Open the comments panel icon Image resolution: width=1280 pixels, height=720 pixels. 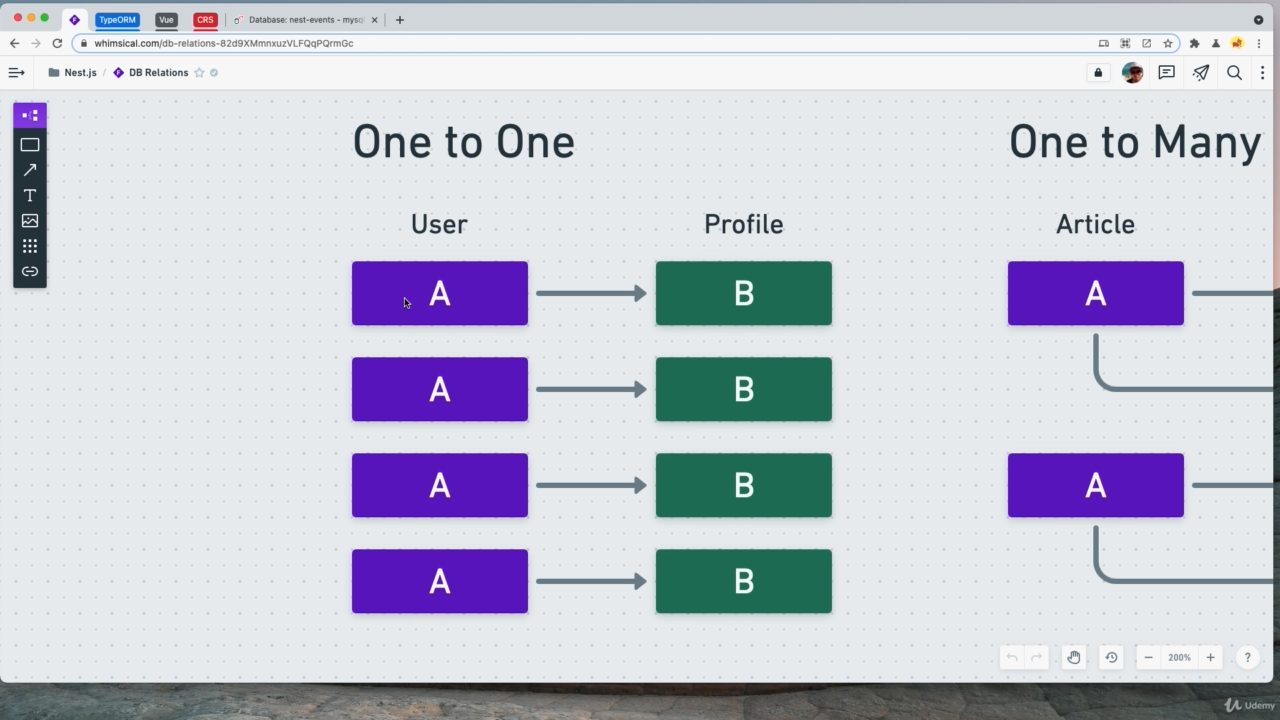tap(1166, 72)
